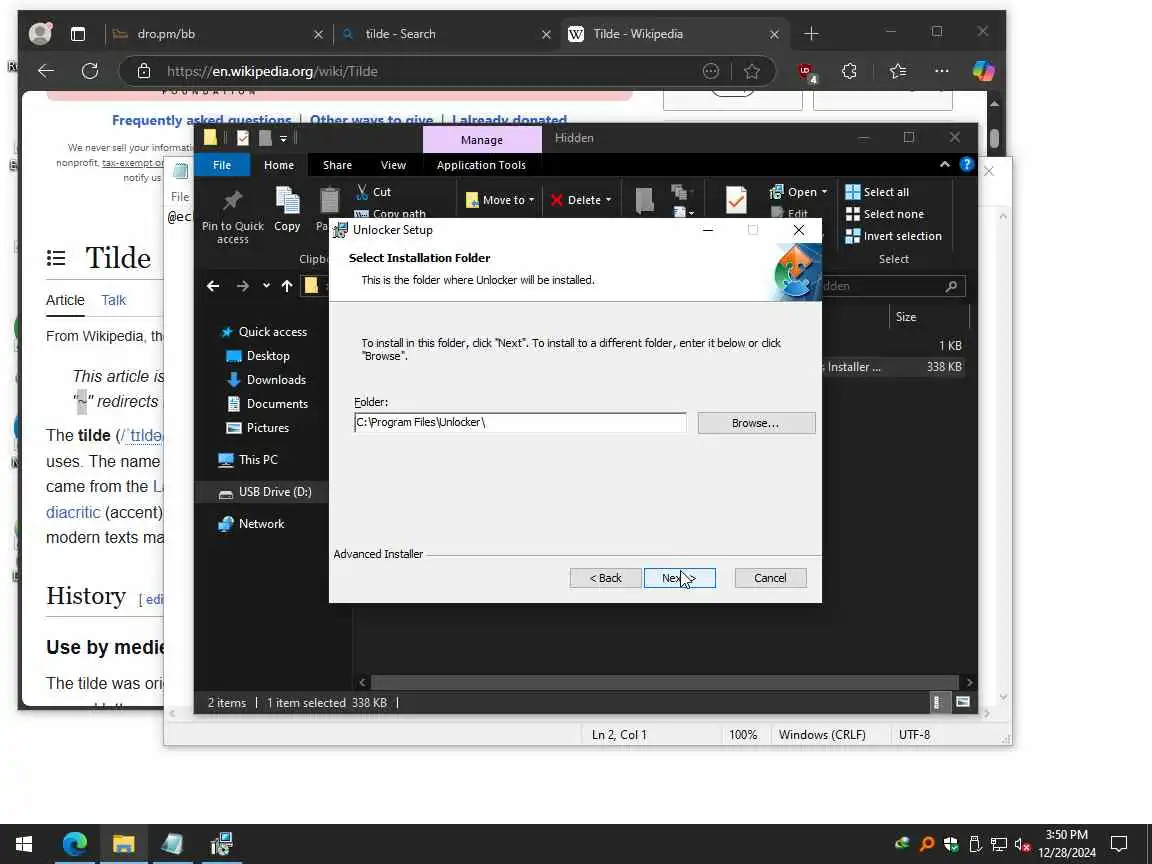Switch Explorer to details view icon

tap(937, 702)
